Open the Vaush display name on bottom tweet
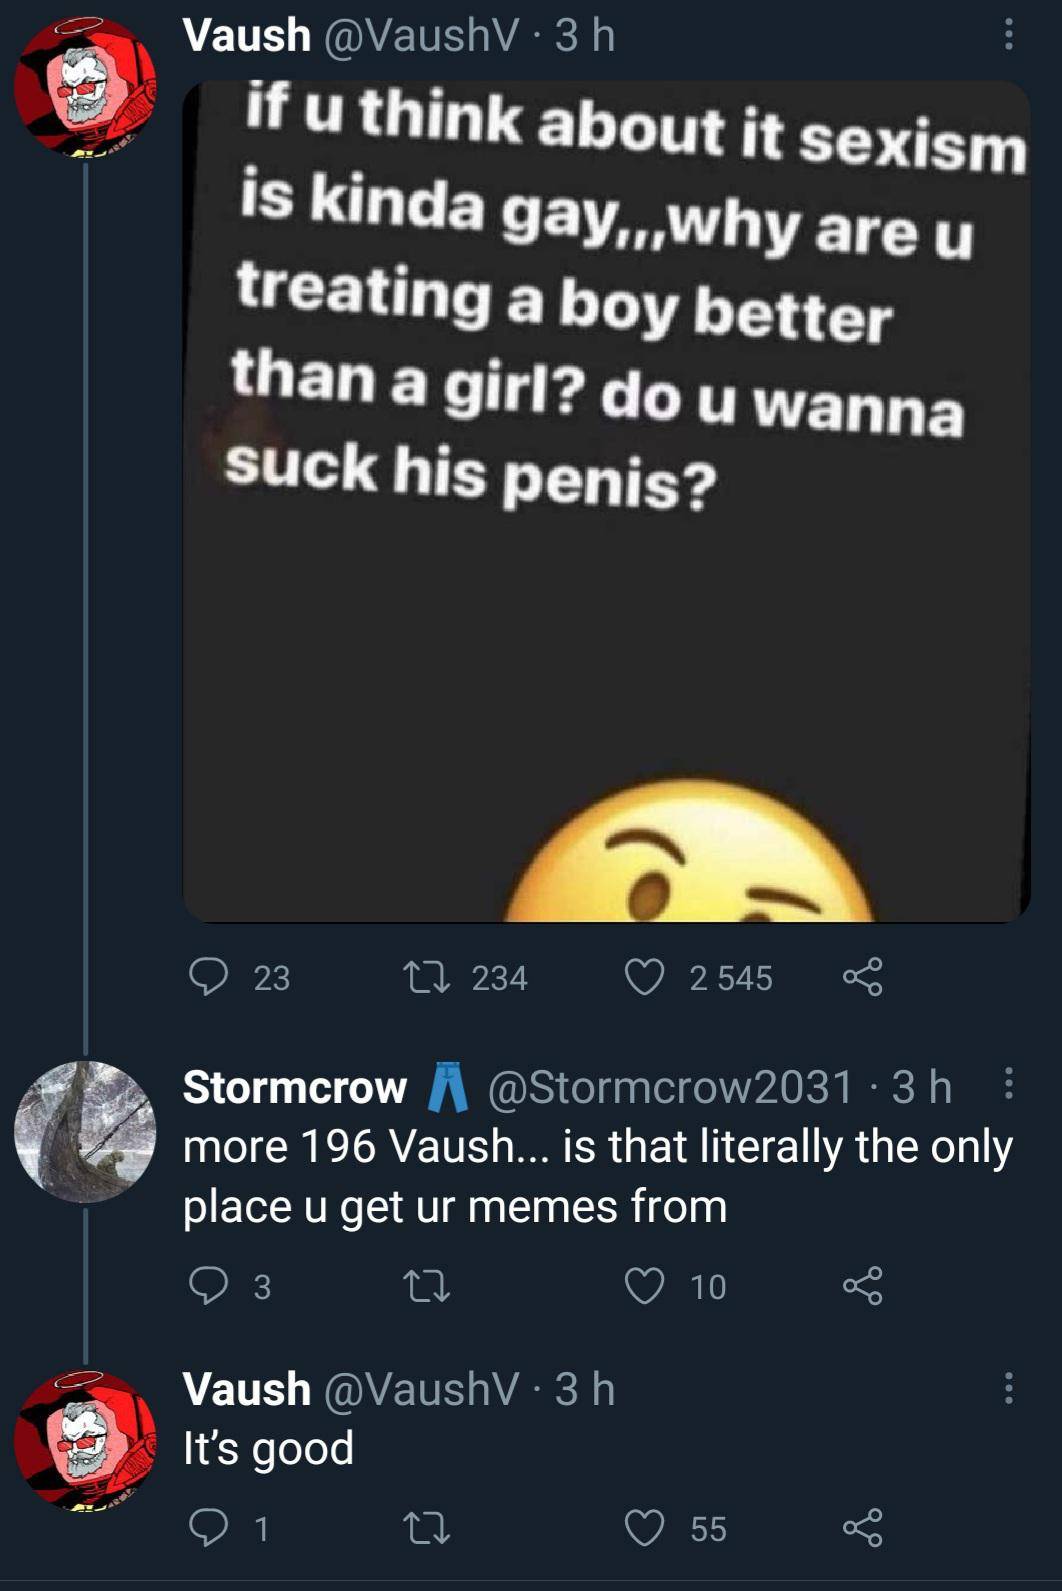Image resolution: width=1062 pixels, height=1591 pixels. [247, 1389]
